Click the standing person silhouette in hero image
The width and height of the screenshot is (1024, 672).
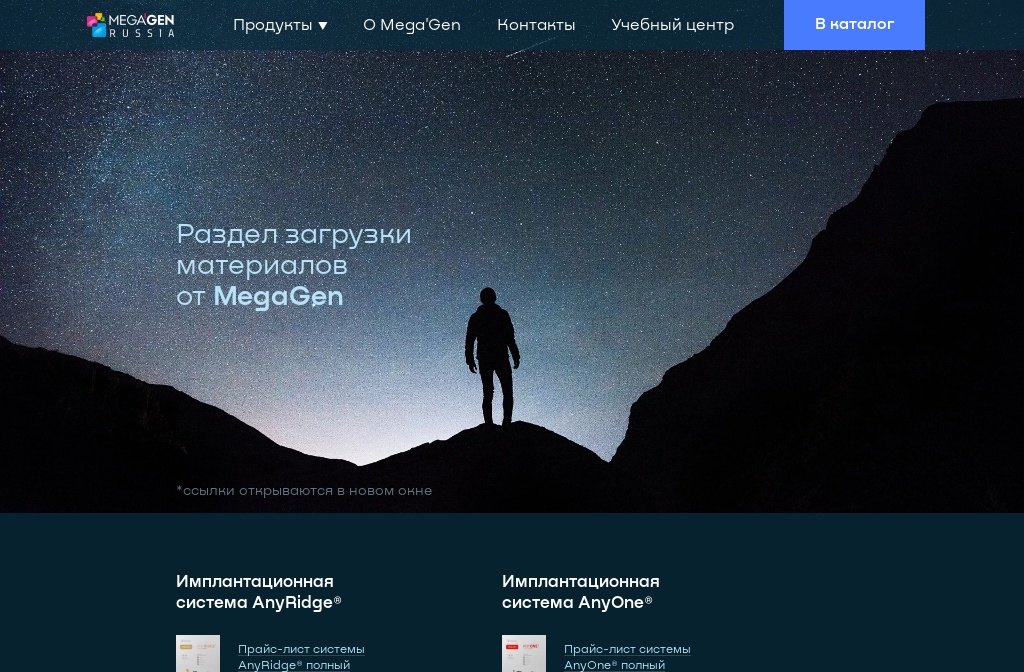click(492, 356)
